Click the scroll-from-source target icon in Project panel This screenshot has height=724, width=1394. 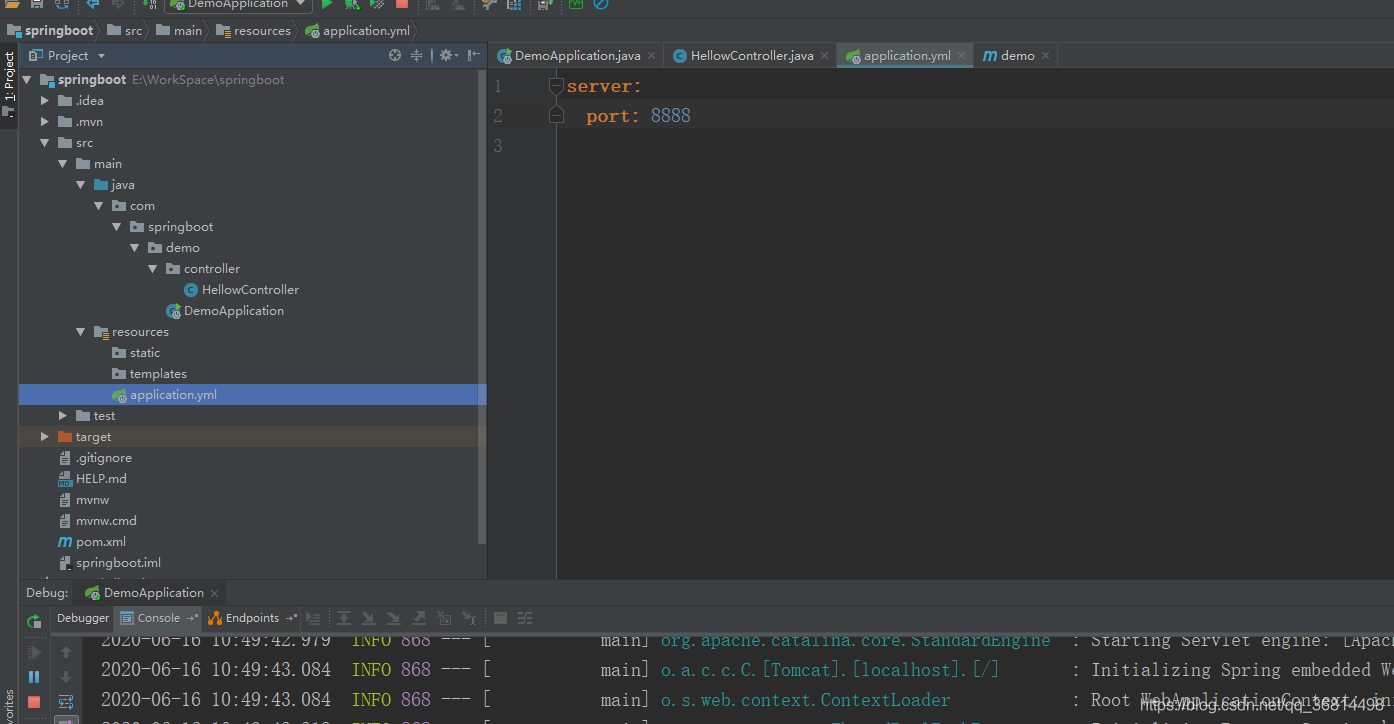coord(395,56)
